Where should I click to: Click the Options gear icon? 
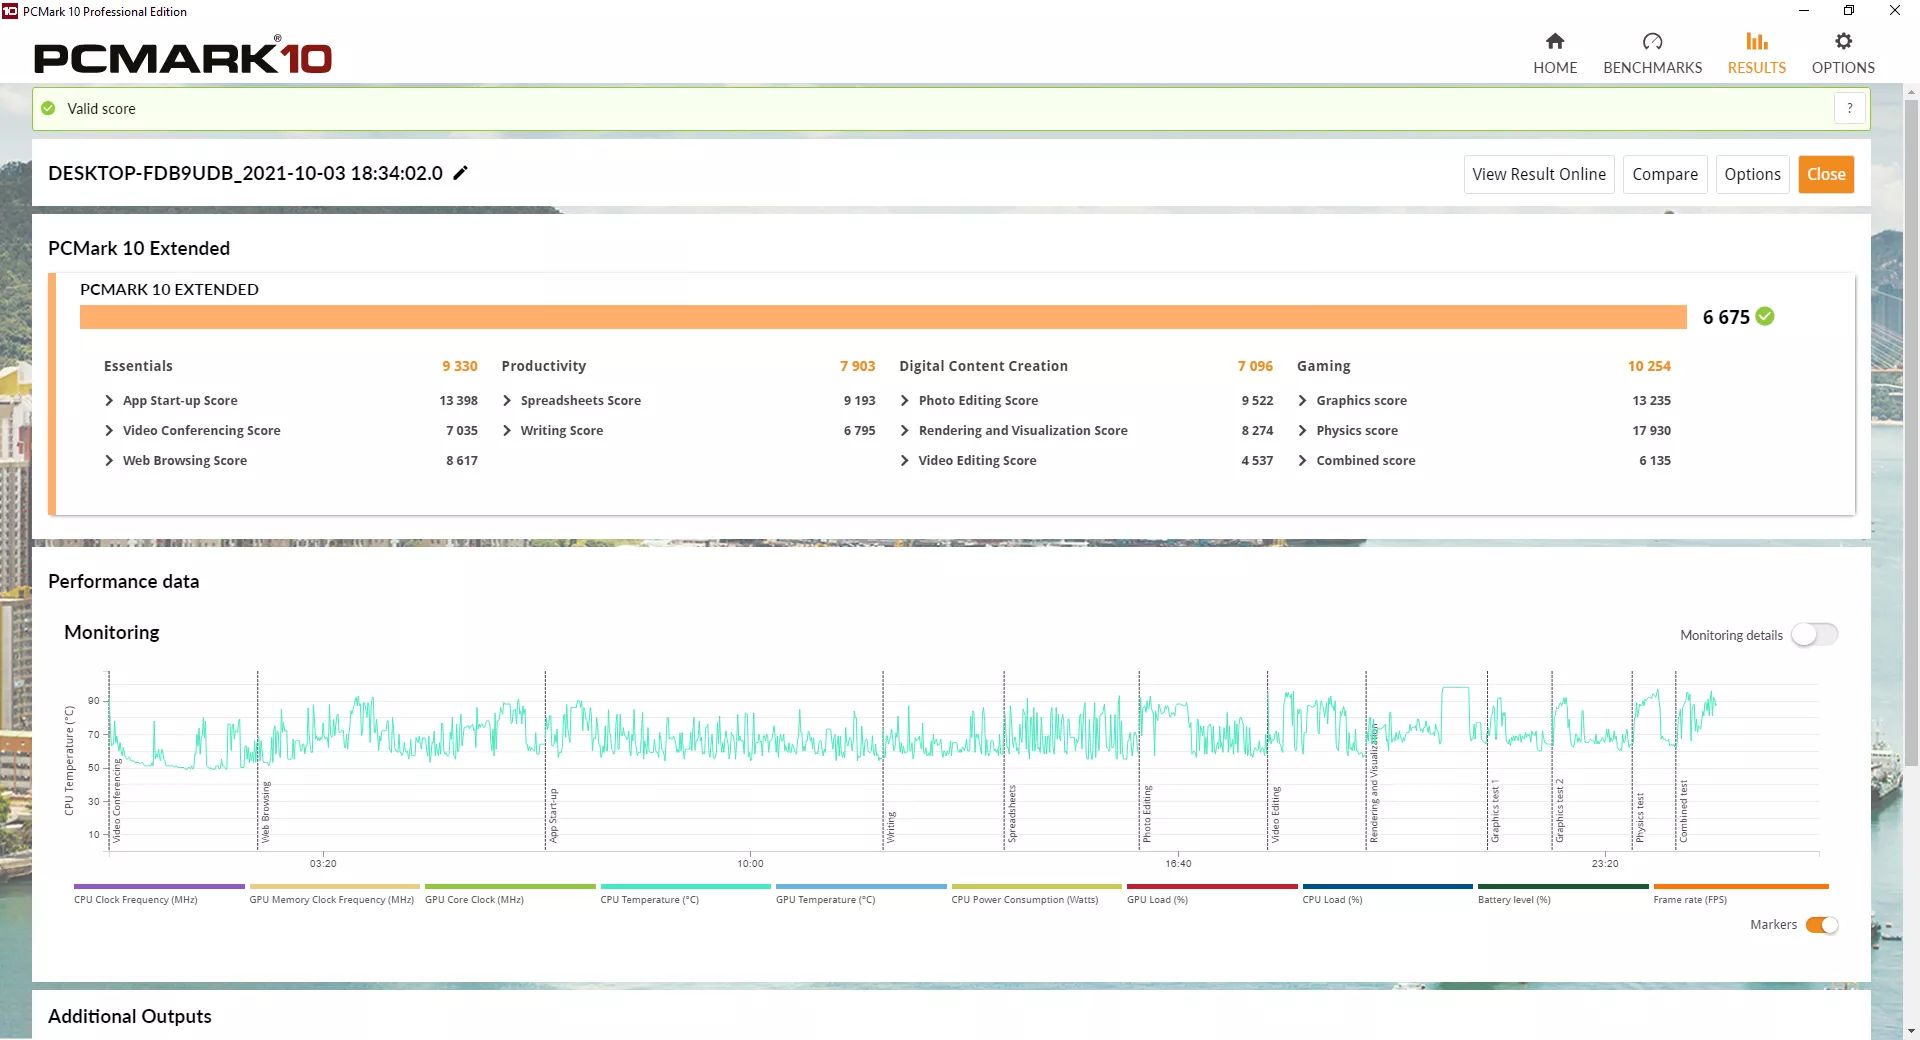(1843, 41)
